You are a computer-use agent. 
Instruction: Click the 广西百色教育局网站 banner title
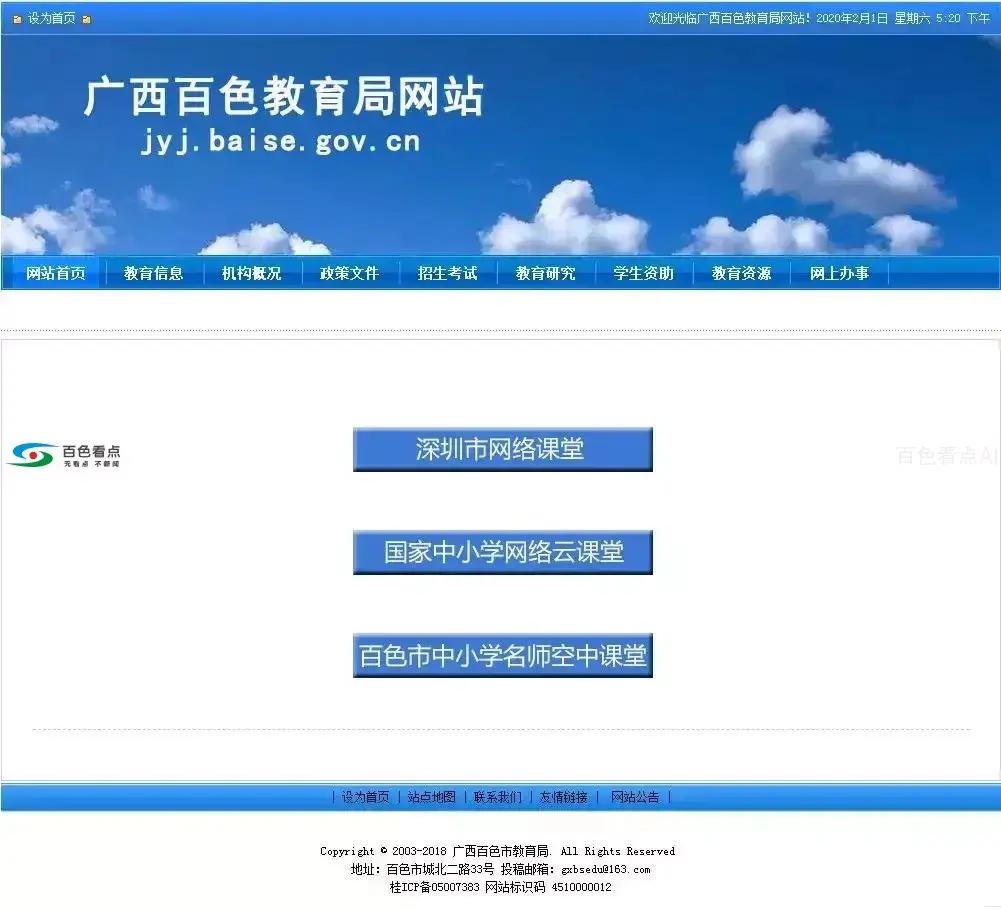pyautogui.click(x=283, y=97)
